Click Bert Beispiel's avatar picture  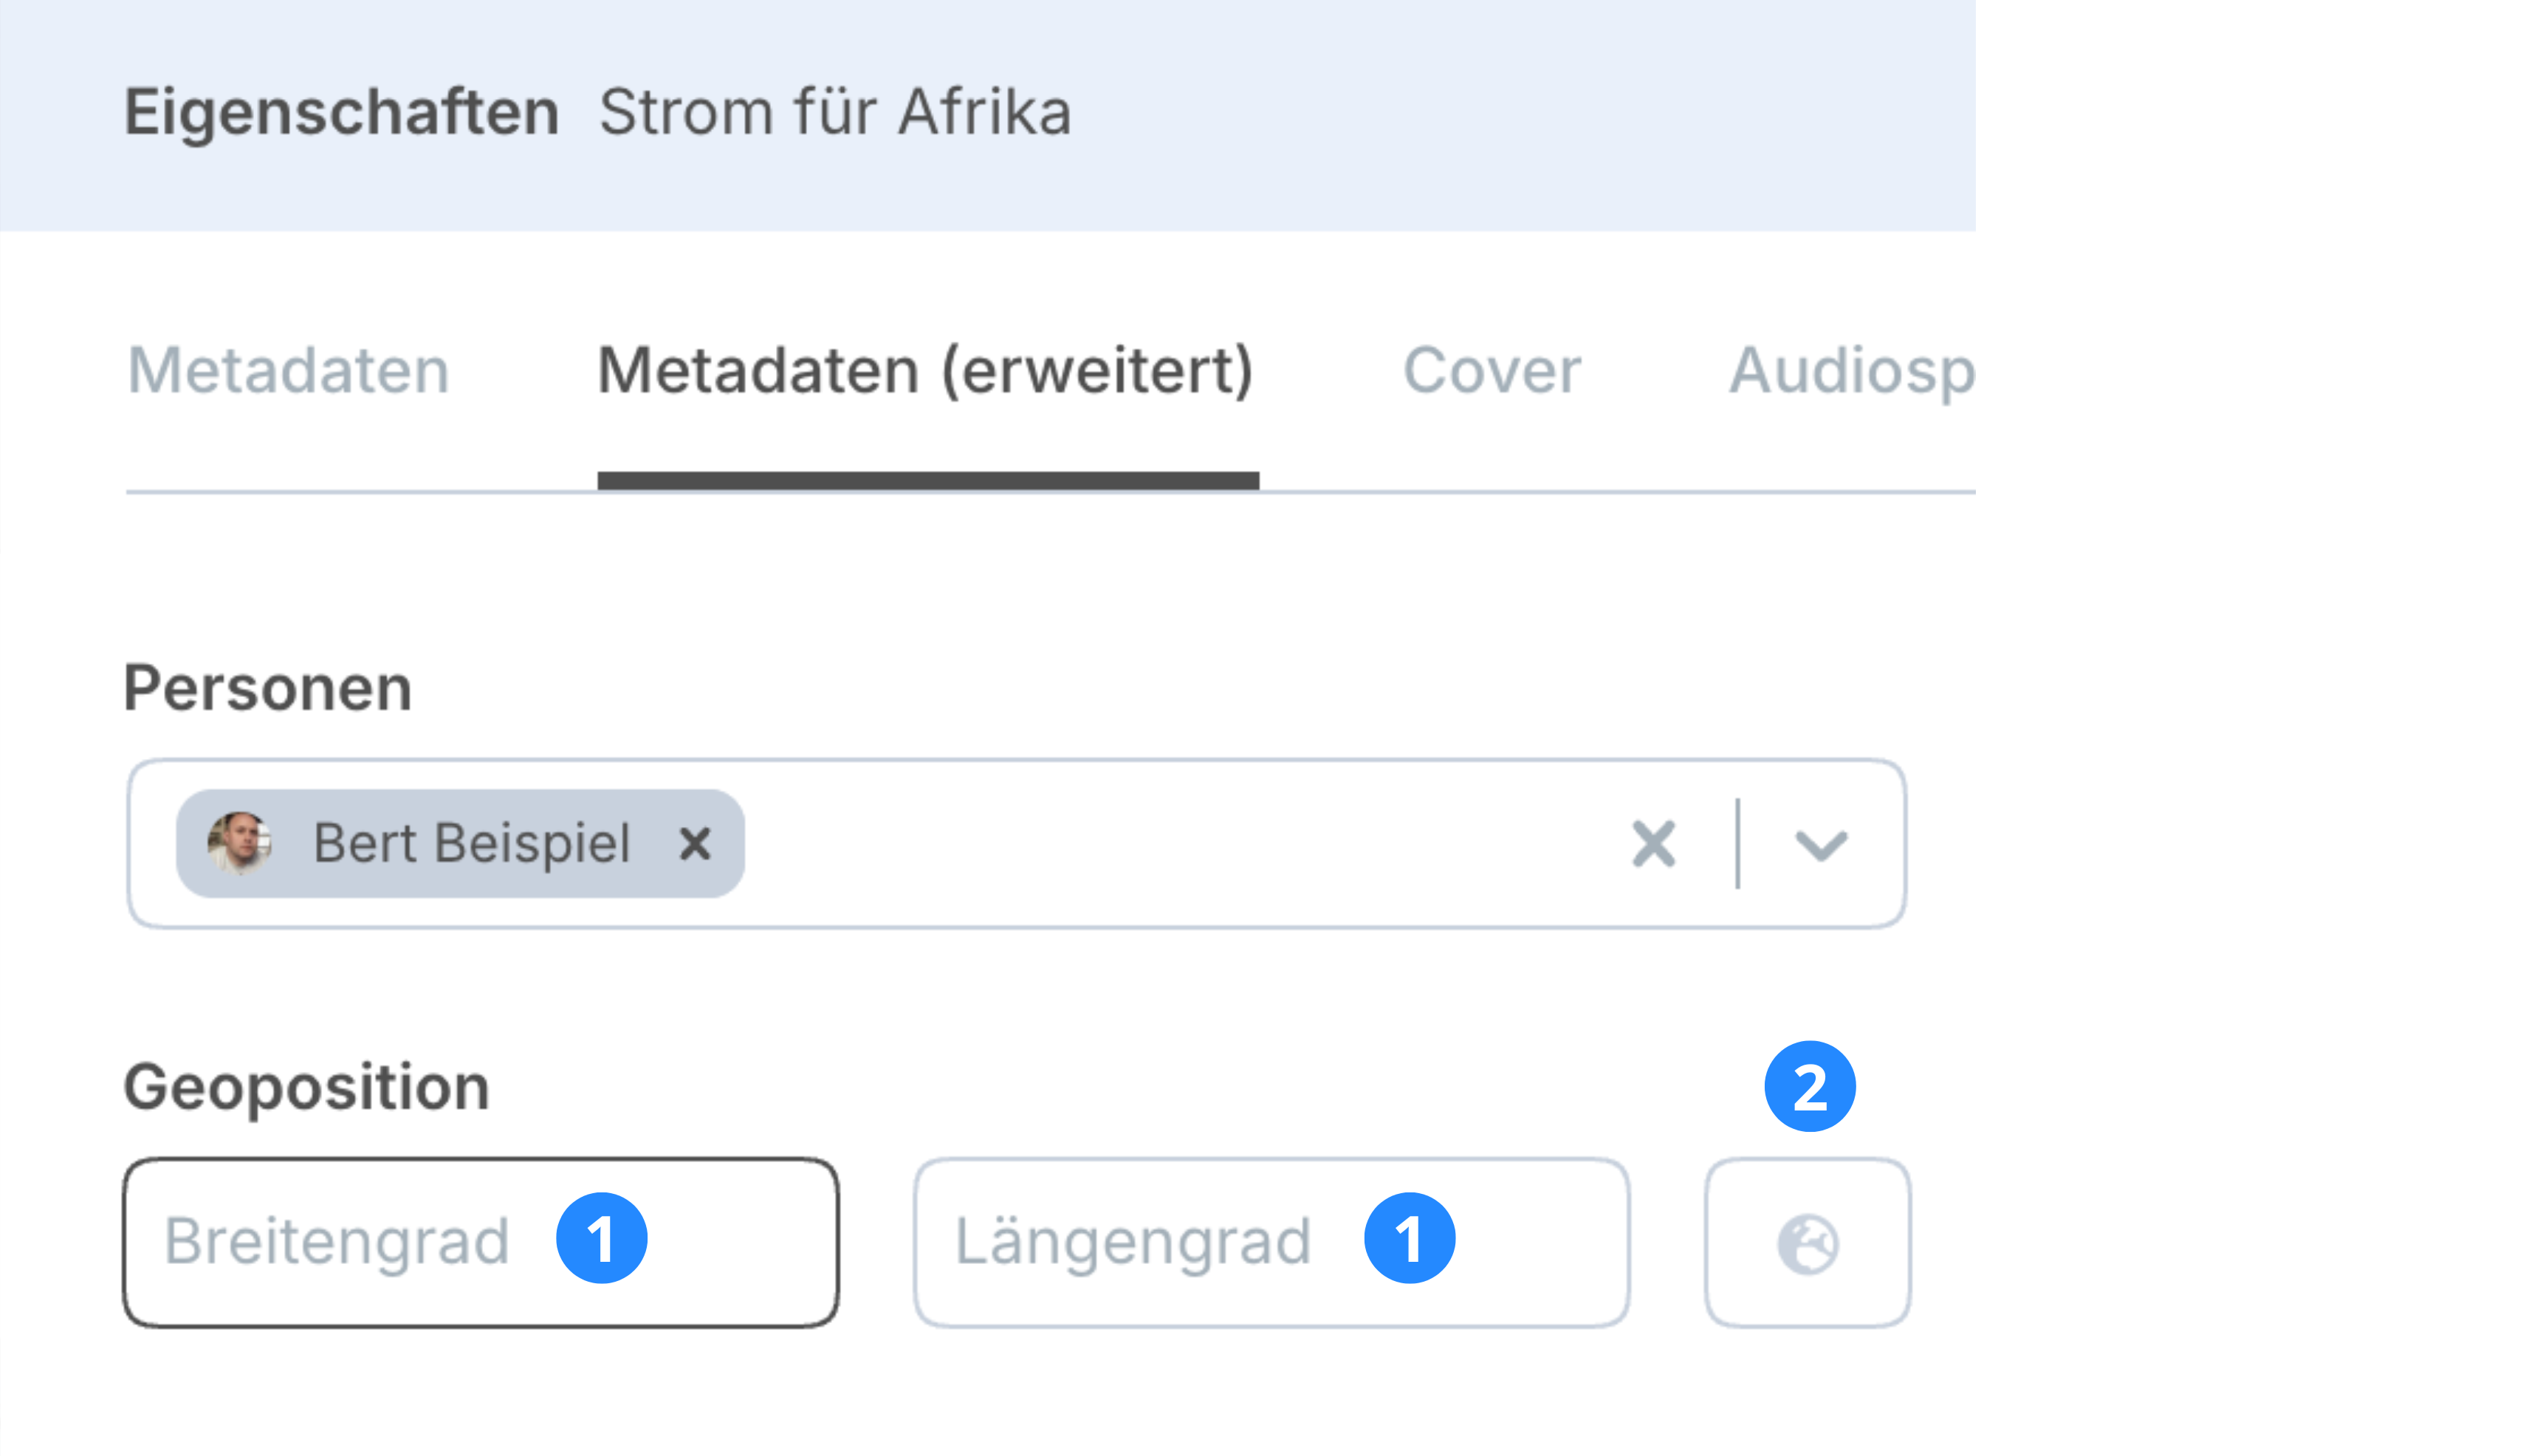click(x=239, y=843)
